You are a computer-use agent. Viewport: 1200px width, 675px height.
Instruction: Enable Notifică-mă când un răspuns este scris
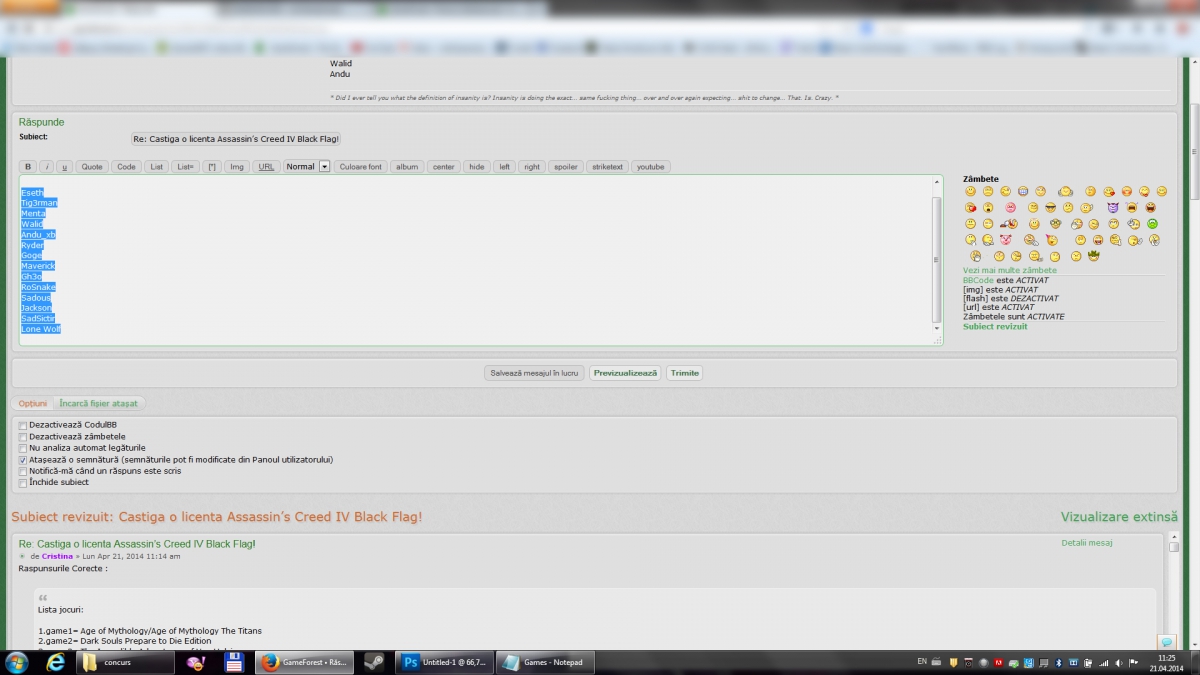23,471
